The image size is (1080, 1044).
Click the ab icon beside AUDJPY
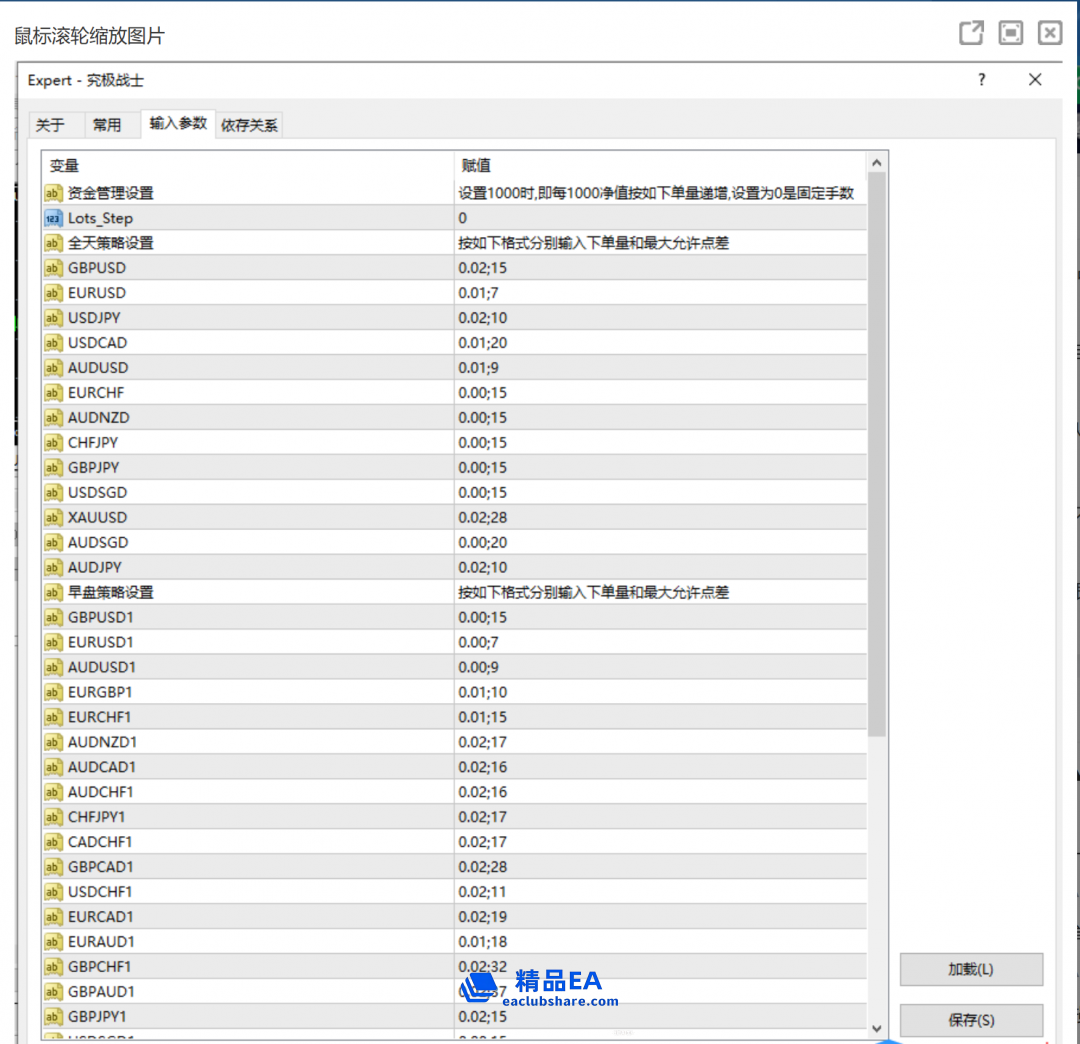pos(52,567)
